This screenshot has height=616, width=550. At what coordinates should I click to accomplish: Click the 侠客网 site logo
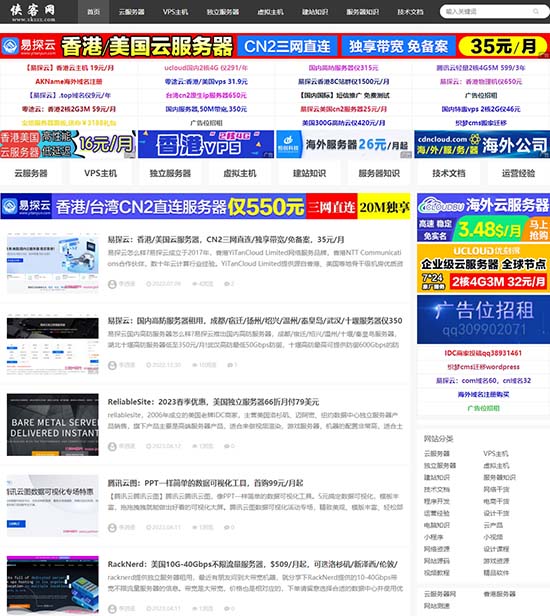[x=33, y=12]
